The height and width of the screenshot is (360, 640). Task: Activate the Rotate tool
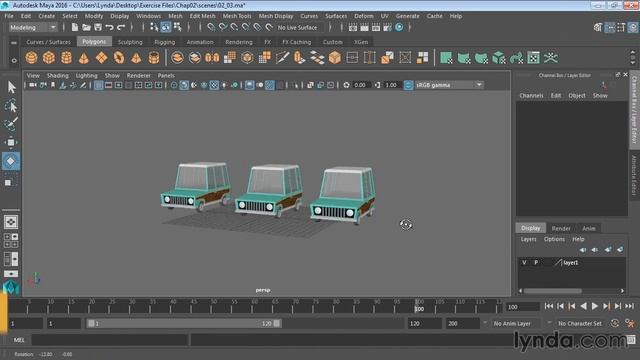pos(11,161)
